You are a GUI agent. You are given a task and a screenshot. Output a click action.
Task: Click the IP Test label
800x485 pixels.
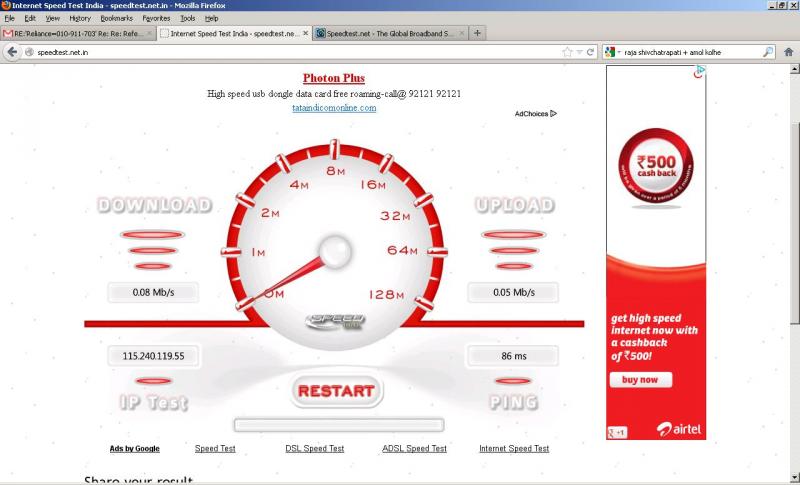154,402
